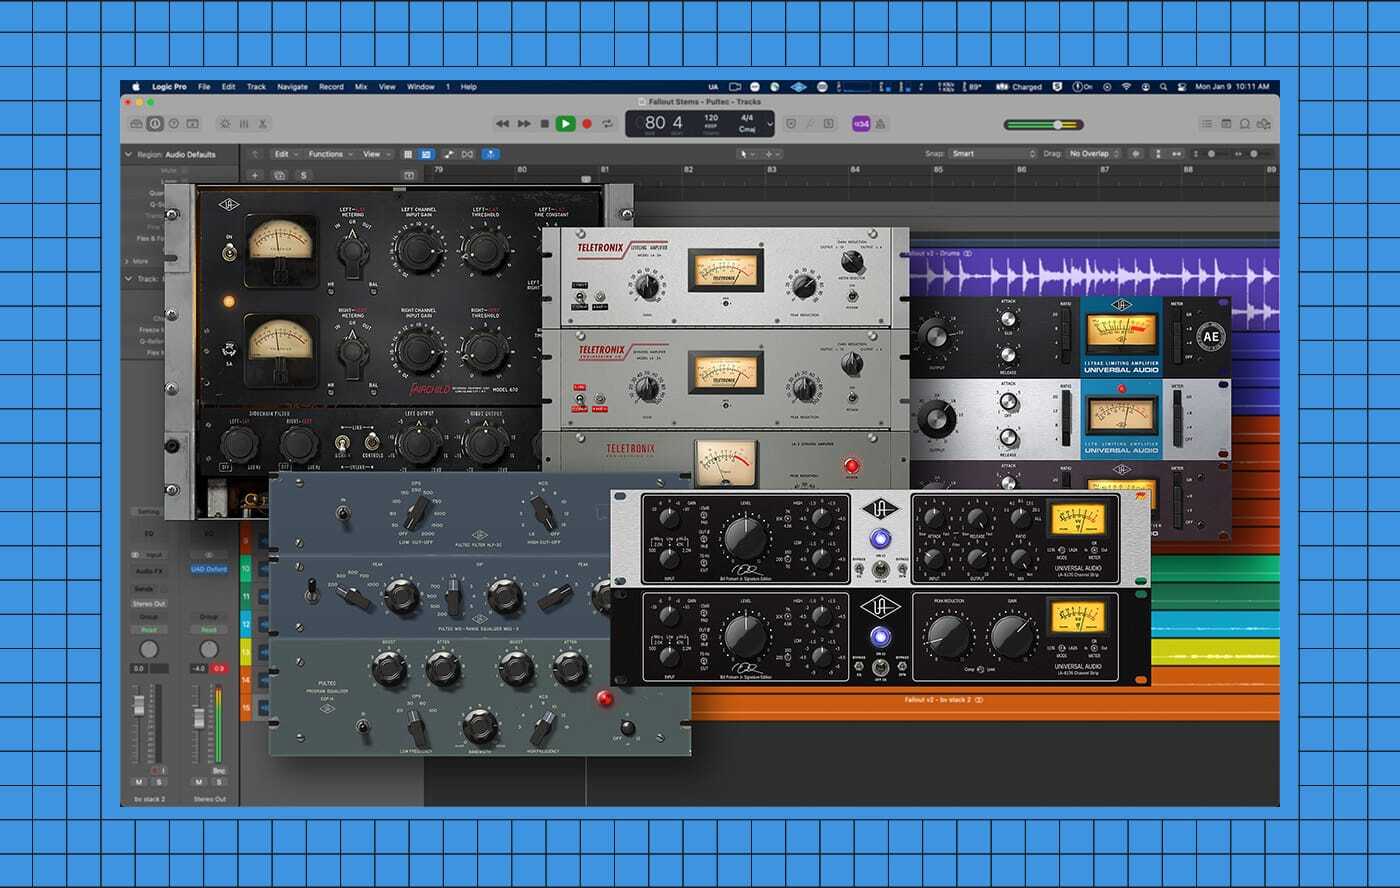Click Read automation button on bv stack 2

[149, 630]
